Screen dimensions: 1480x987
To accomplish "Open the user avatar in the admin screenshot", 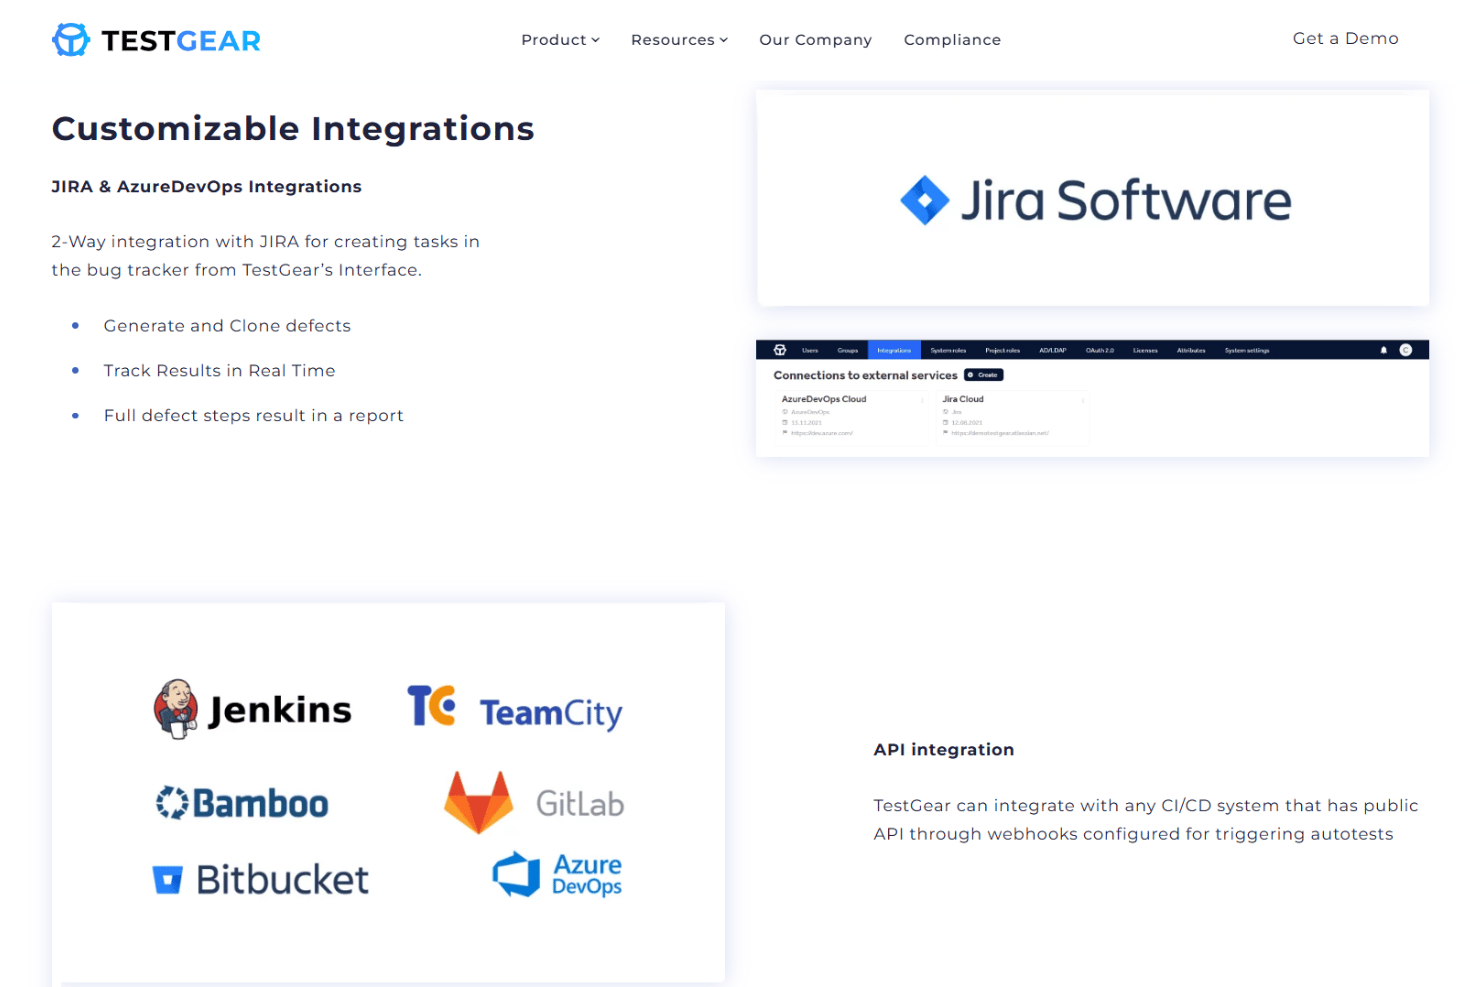I will [1405, 350].
